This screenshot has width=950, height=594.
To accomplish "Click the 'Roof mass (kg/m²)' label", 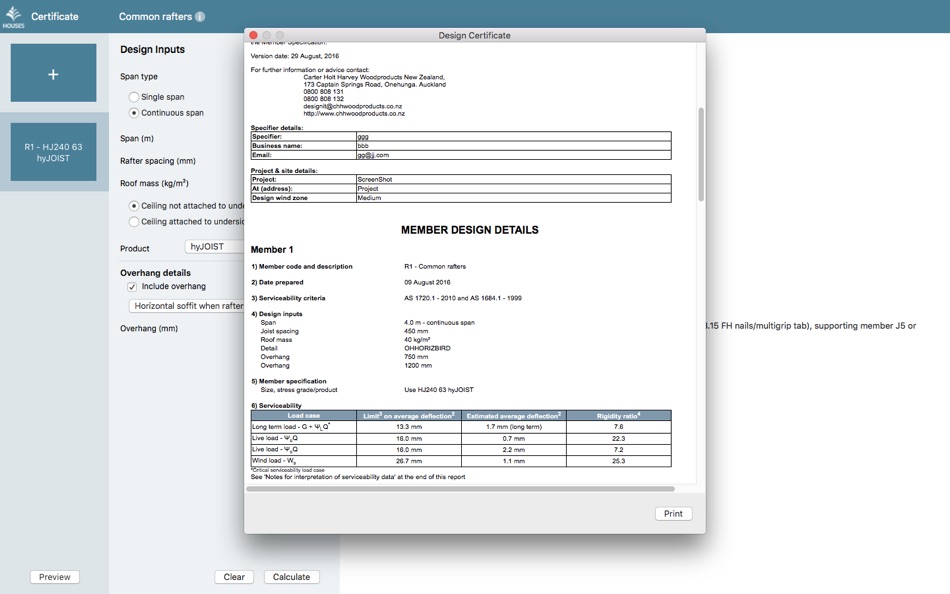I will (x=154, y=183).
